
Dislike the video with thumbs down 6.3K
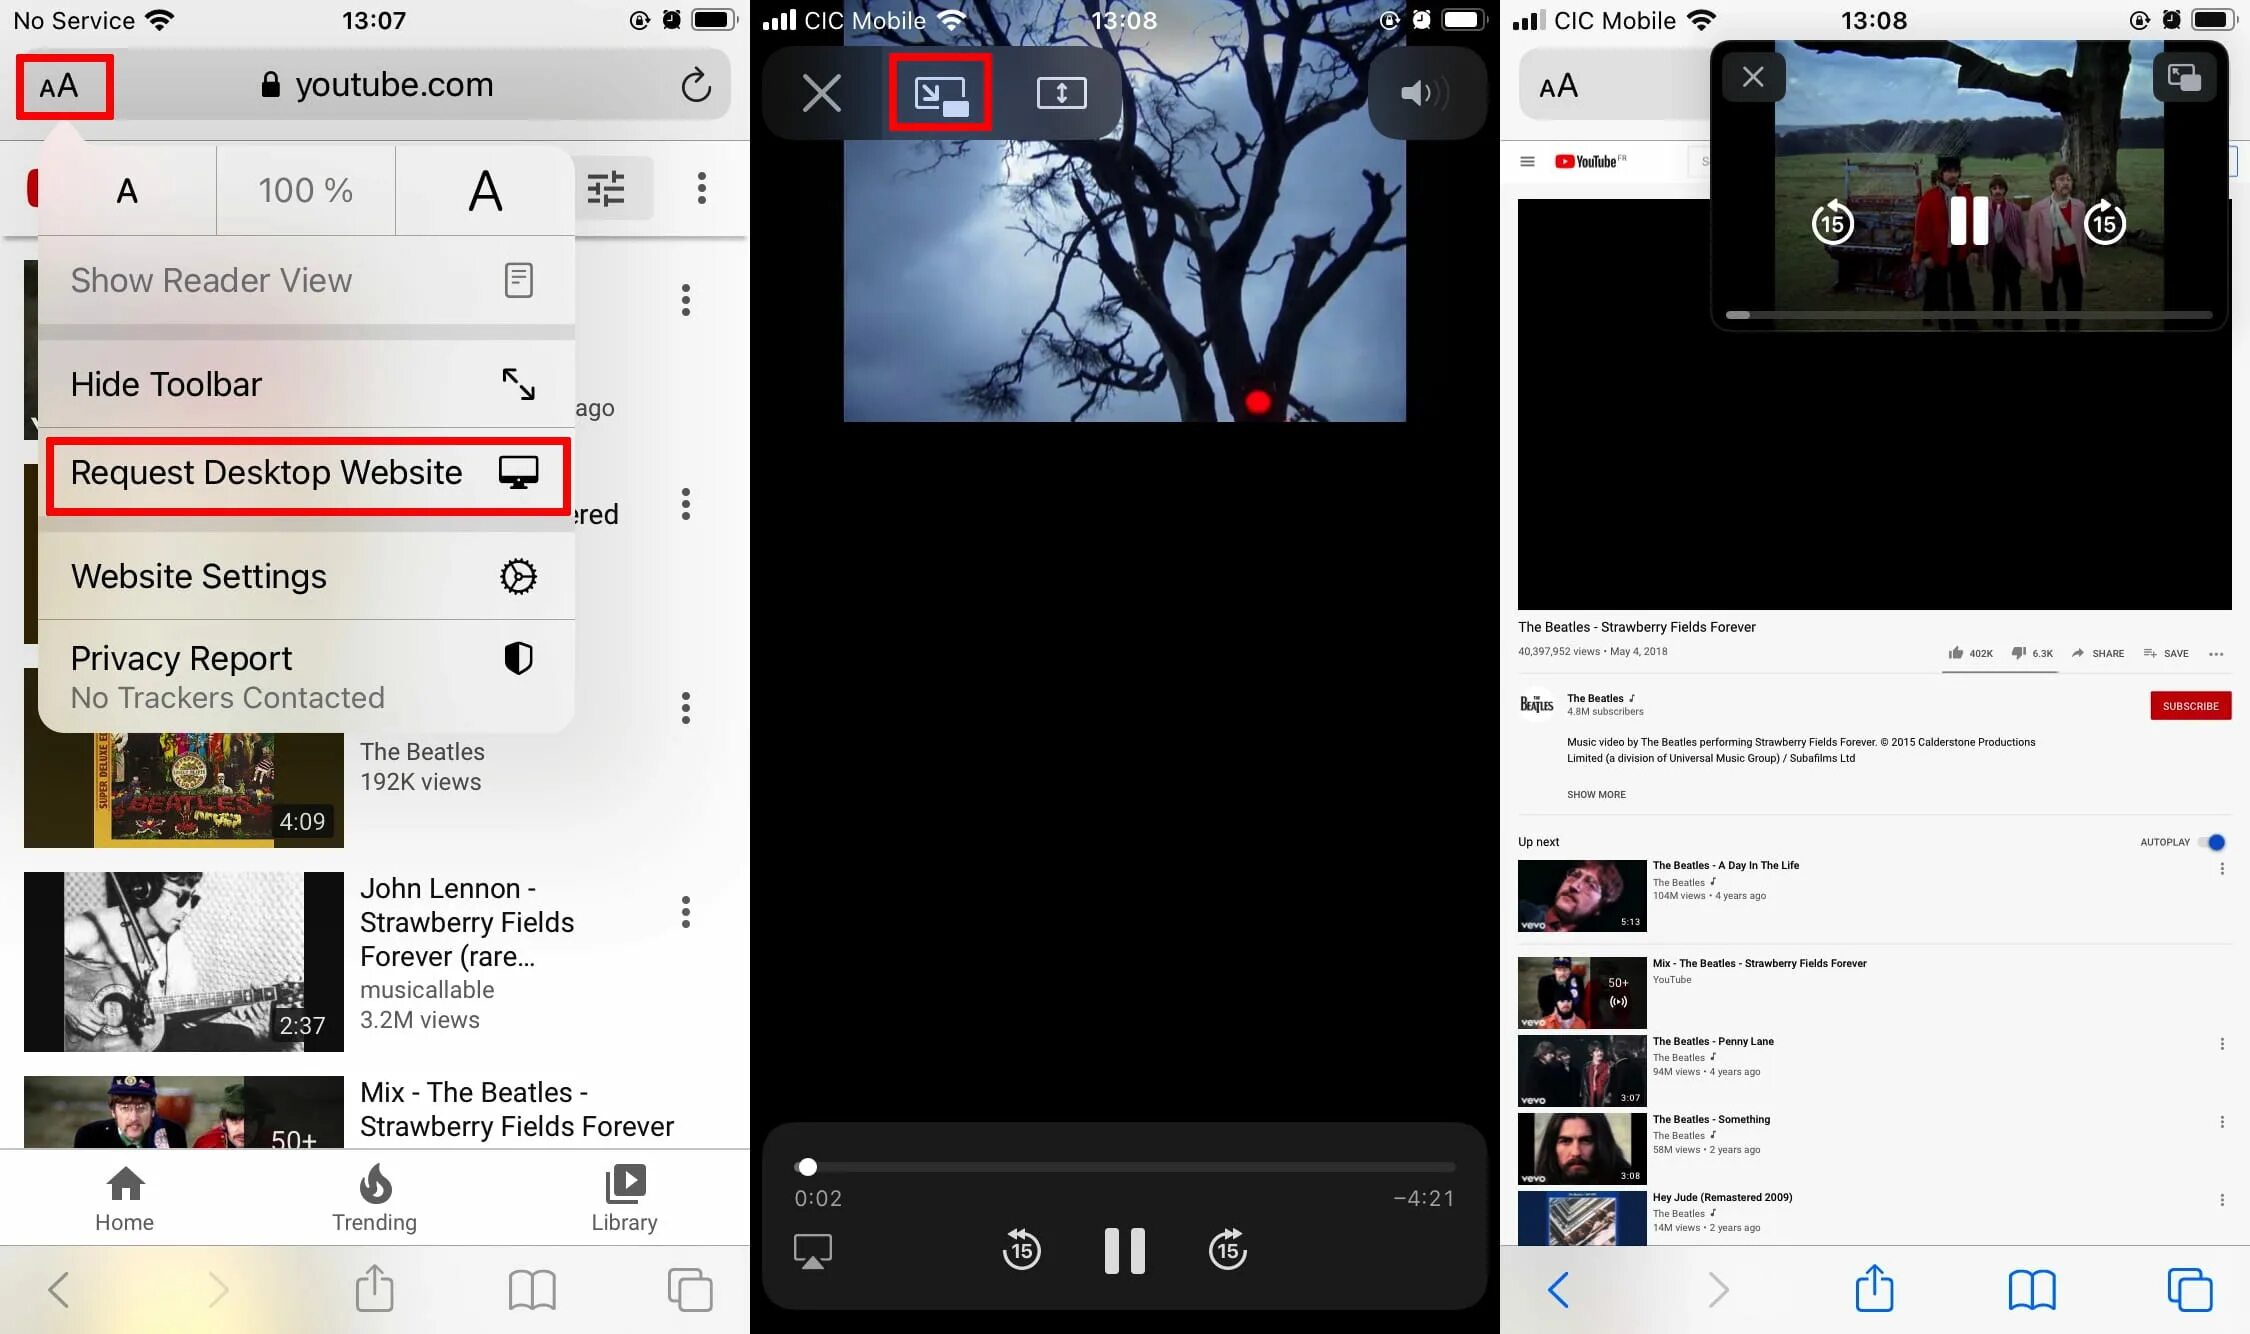point(2032,653)
